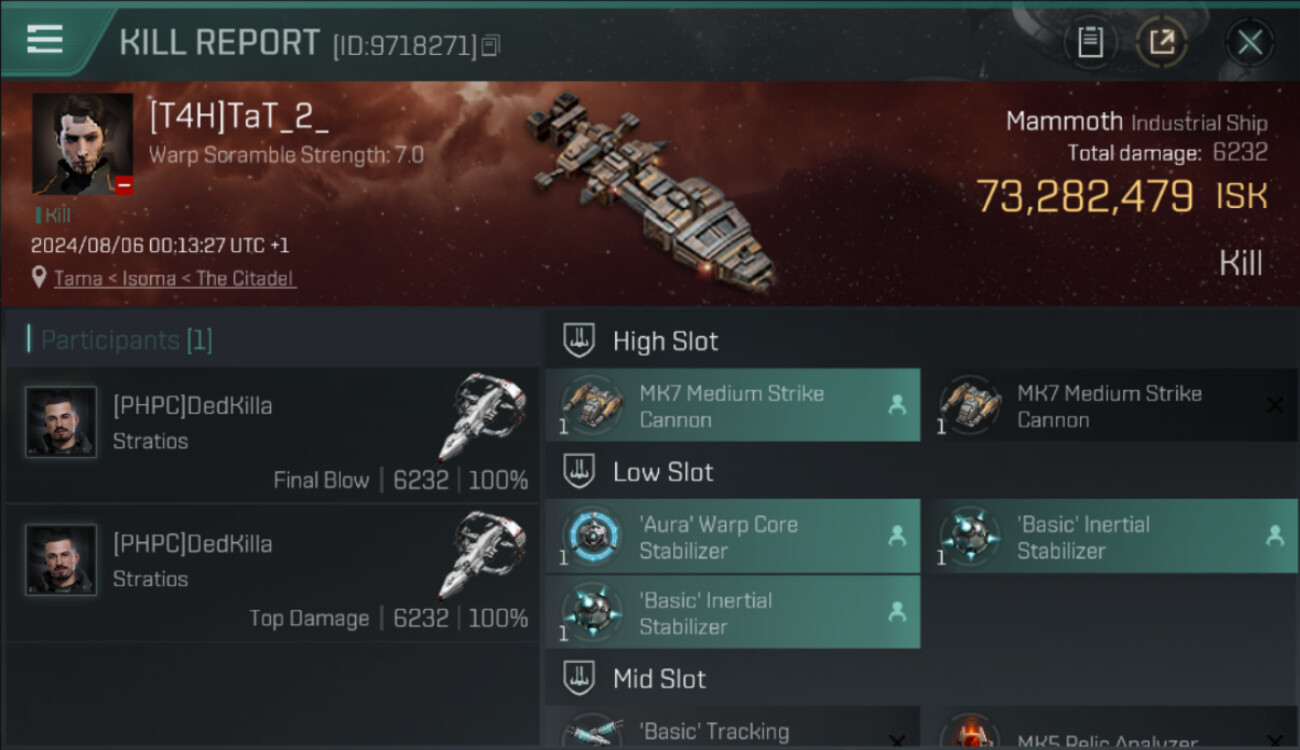The image size is (1300, 750).
Task: Open the clipboard notes icon
Action: pos(1090,42)
